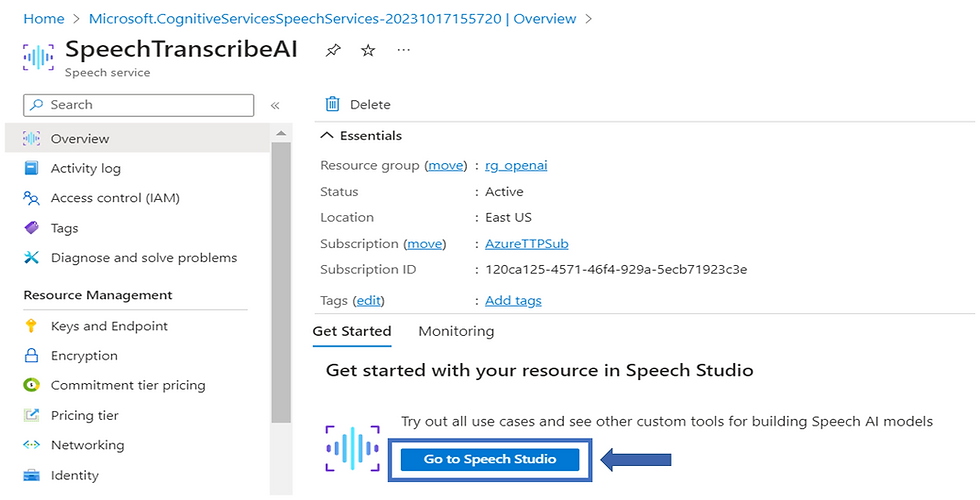Focus the sidebar Search field
980x500 pixels.
click(139, 105)
